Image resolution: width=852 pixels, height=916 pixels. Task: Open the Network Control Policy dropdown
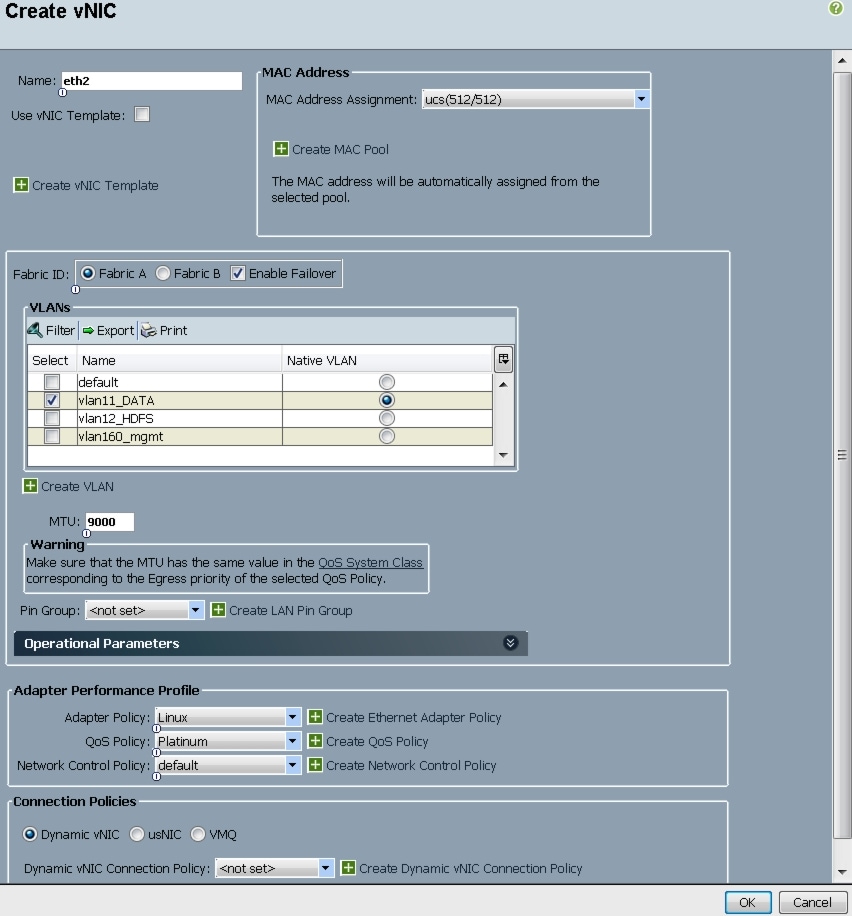[293, 765]
